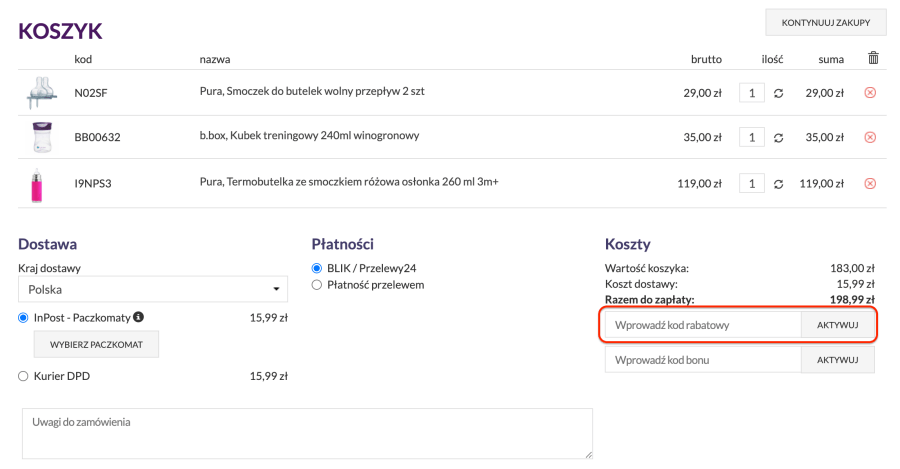900x469 pixels.
Task: Refresh quantity for b.box Kubek row
Action: click(779, 137)
